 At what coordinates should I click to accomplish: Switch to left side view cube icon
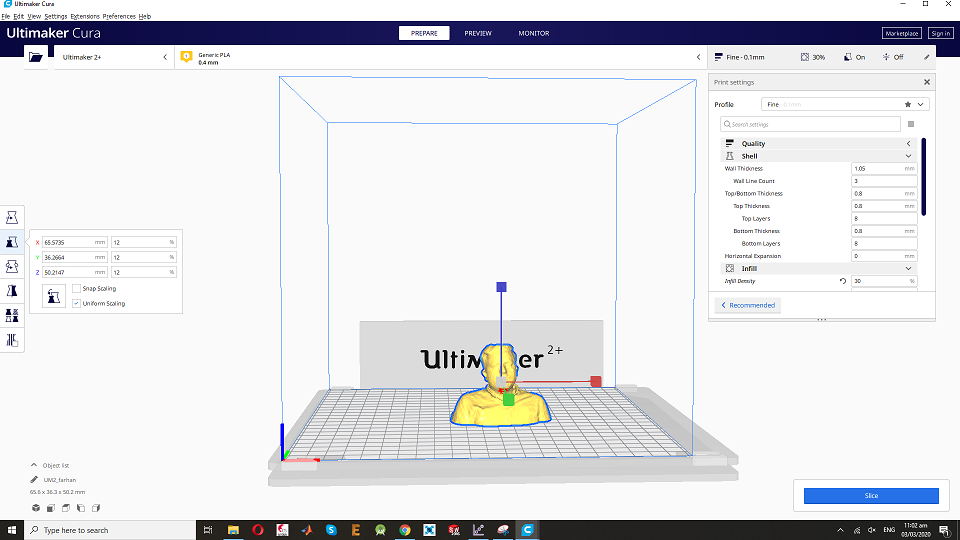[81, 508]
